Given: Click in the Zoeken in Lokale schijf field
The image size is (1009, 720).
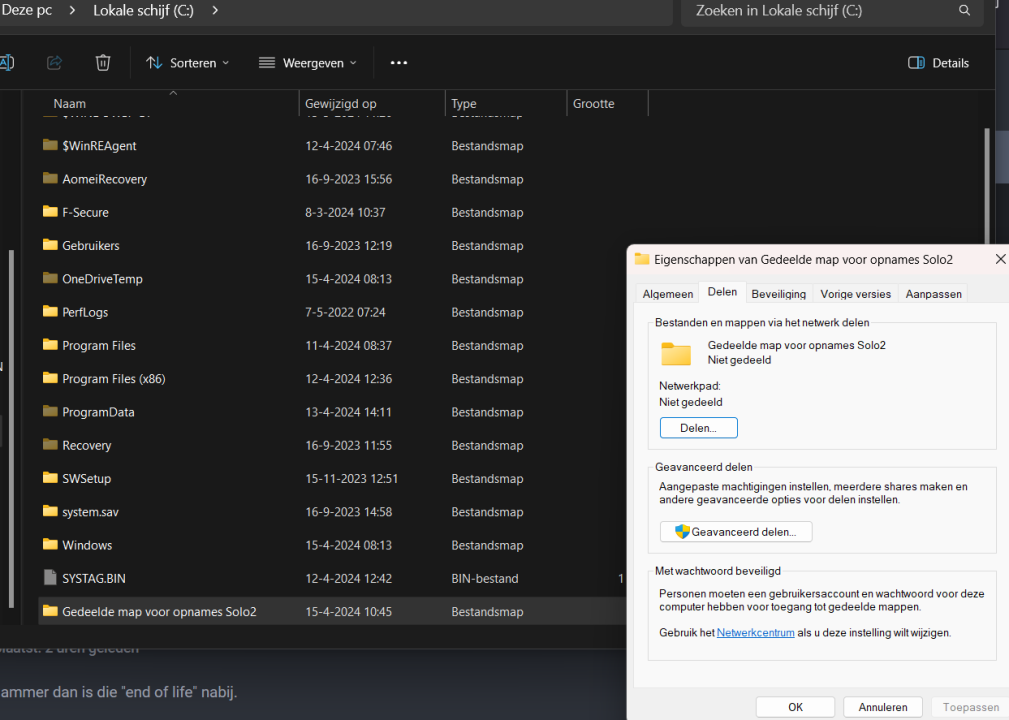Looking at the screenshot, I should pos(815,11).
